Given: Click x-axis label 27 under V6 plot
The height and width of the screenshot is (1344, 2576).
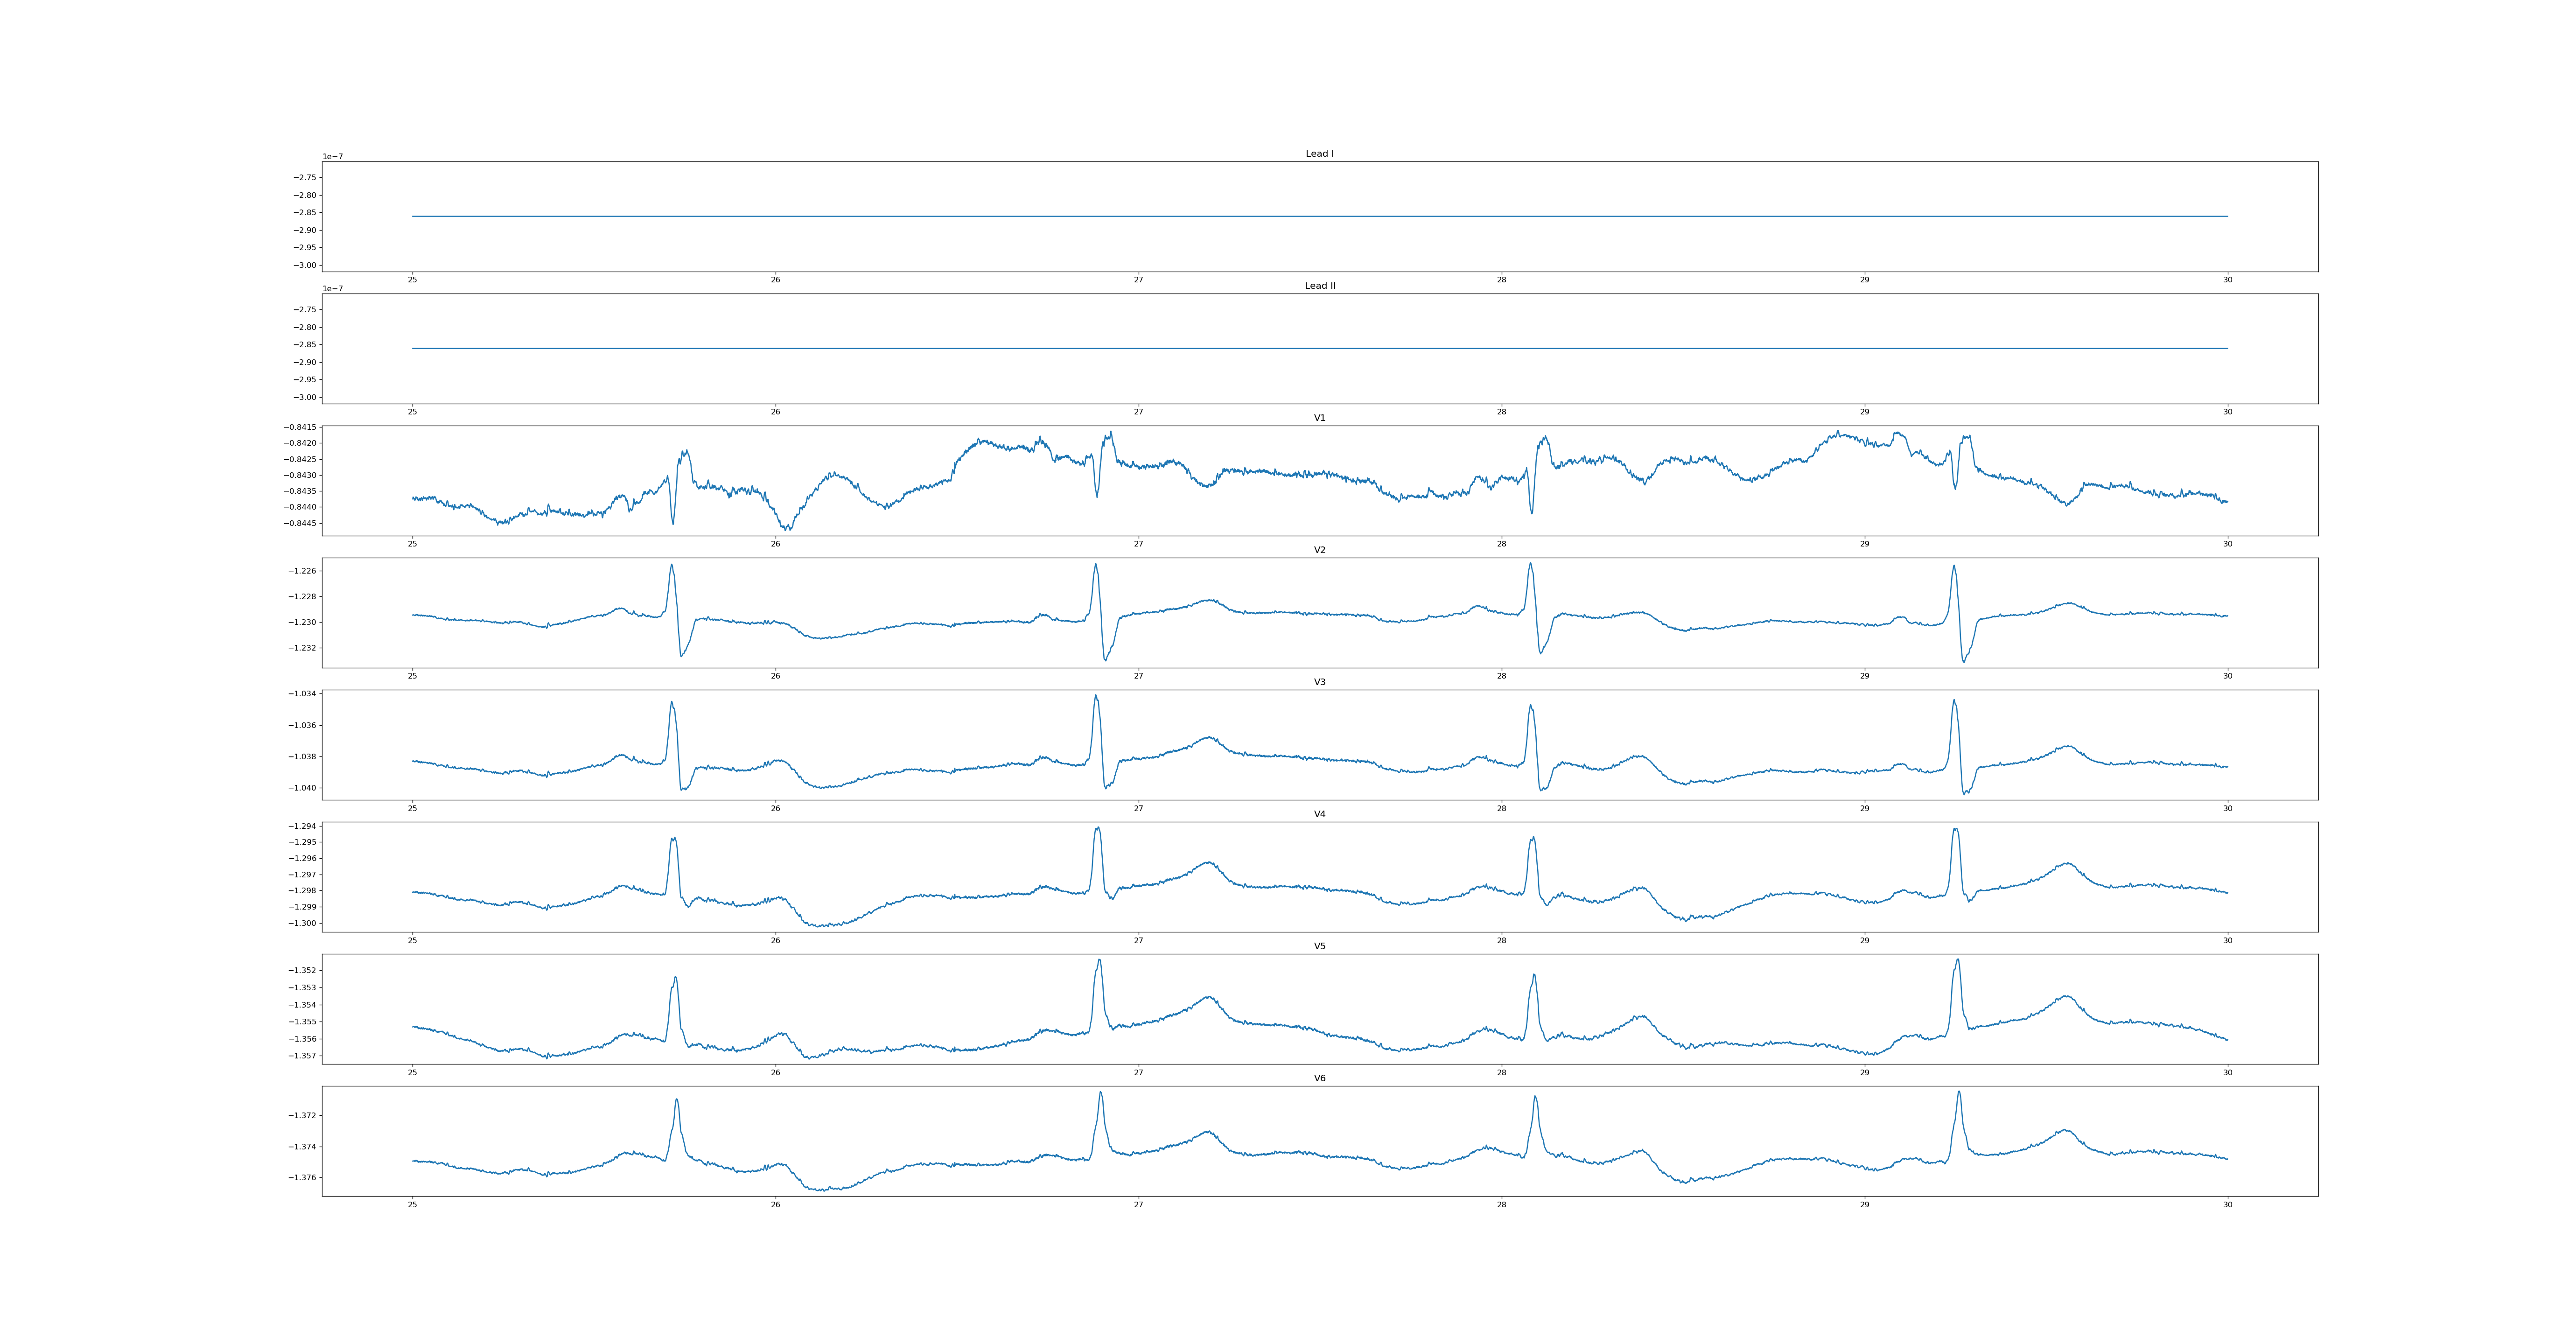Looking at the screenshot, I should 1138,1205.
